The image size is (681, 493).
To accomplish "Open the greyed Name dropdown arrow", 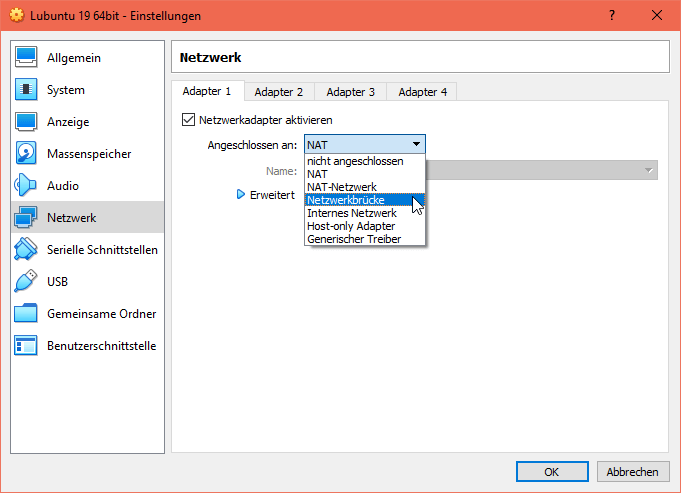I will (649, 171).
